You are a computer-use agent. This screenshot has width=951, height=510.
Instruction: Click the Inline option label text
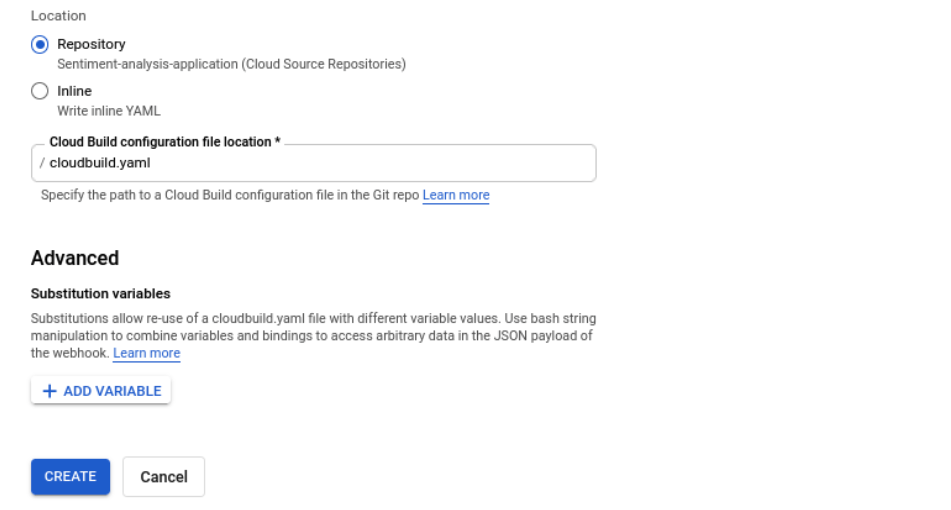coord(74,91)
